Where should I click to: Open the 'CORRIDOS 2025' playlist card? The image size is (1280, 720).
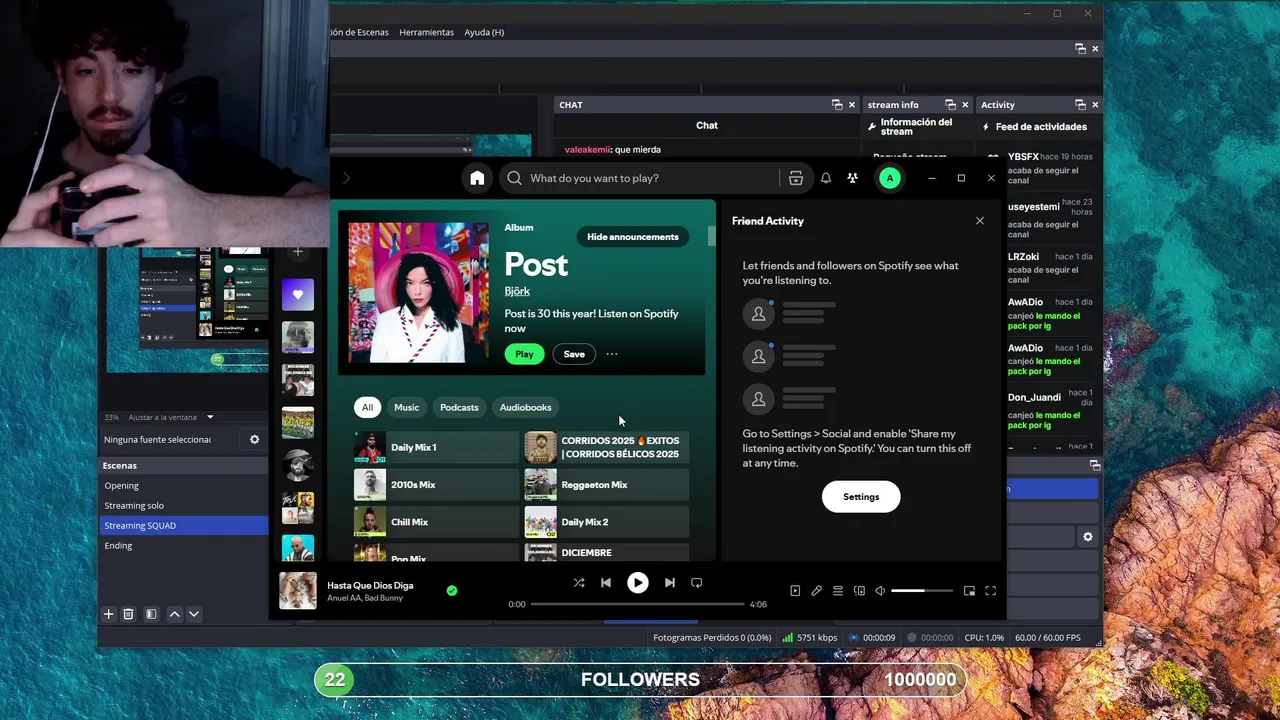pos(606,447)
